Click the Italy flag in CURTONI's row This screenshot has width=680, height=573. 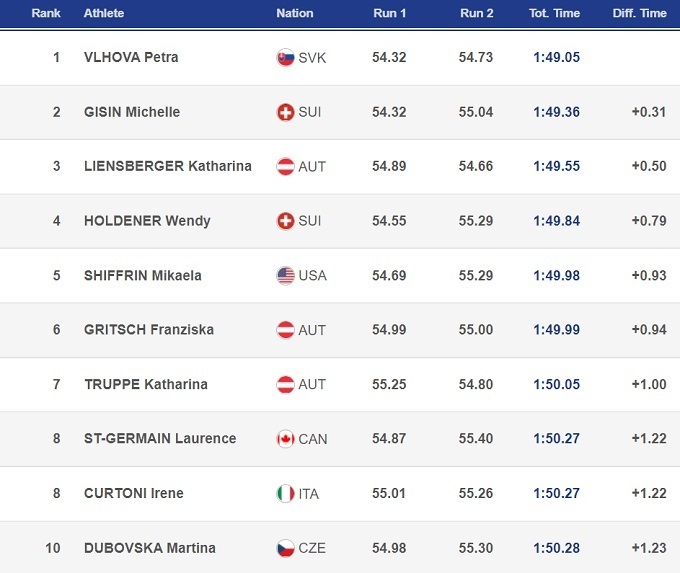285,494
